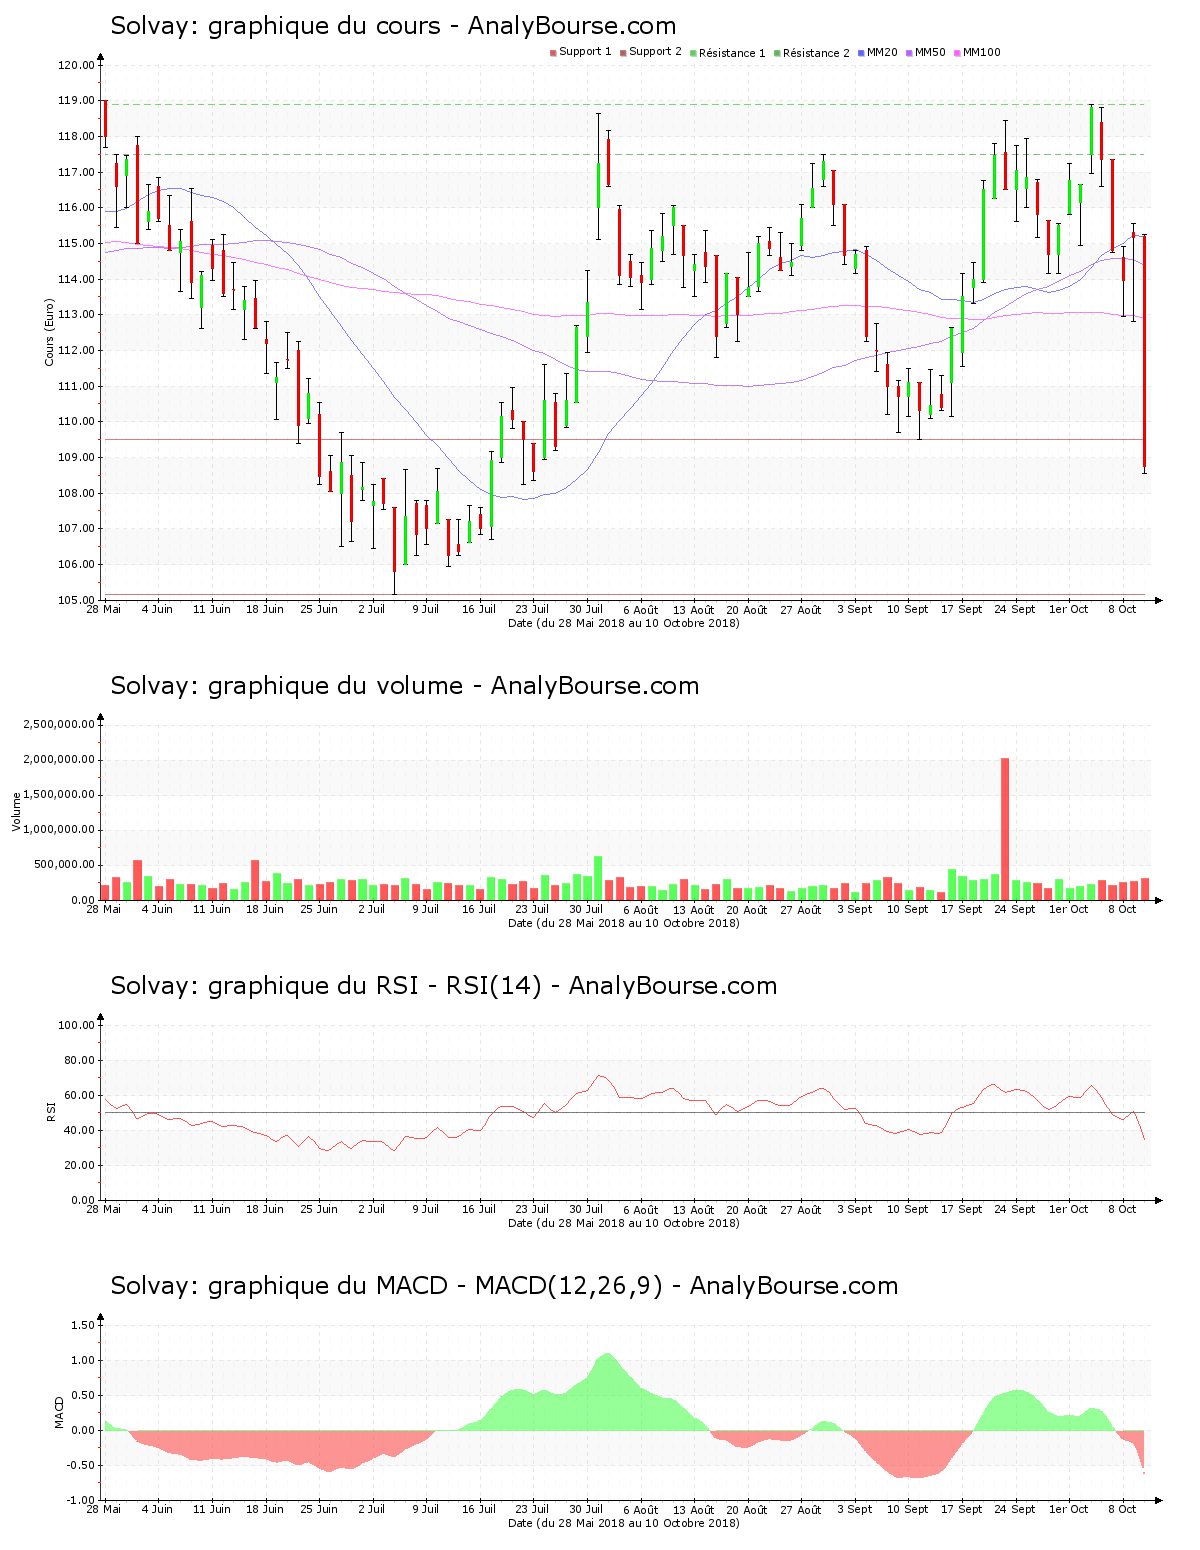Click the MM50 purple legend swatch
1200x1550 pixels.
click(909, 53)
